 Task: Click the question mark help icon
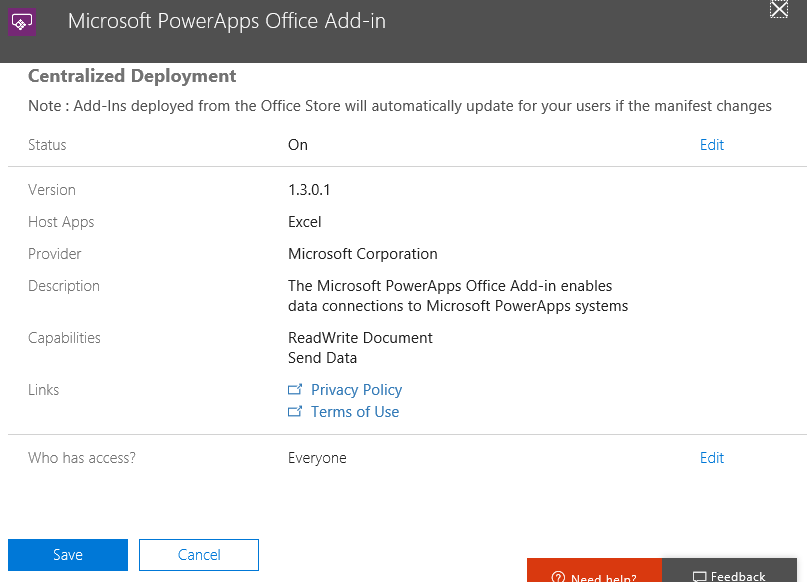click(x=558, y=577)
